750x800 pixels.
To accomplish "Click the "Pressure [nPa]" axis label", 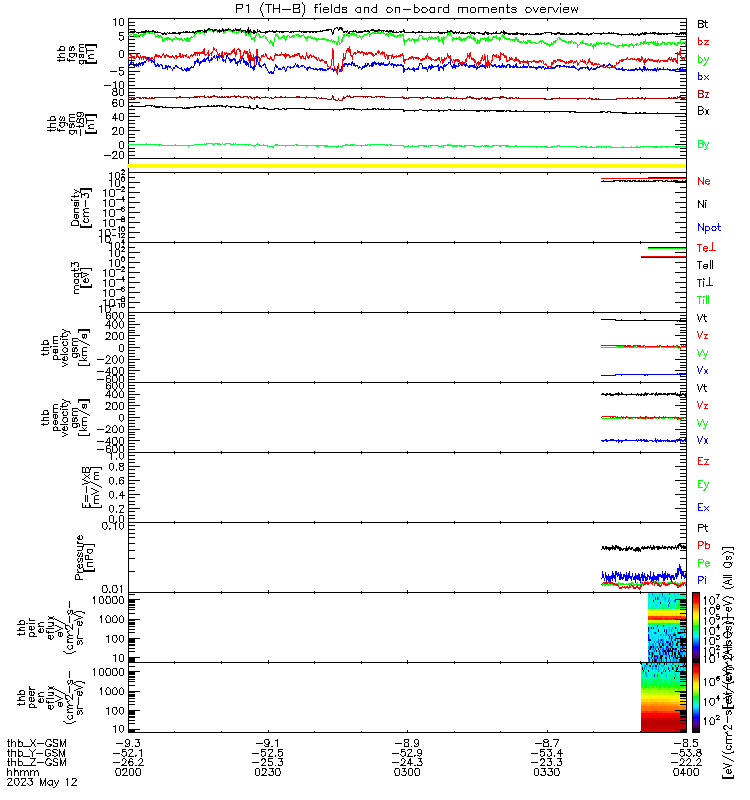I will [x=84, y=557].
